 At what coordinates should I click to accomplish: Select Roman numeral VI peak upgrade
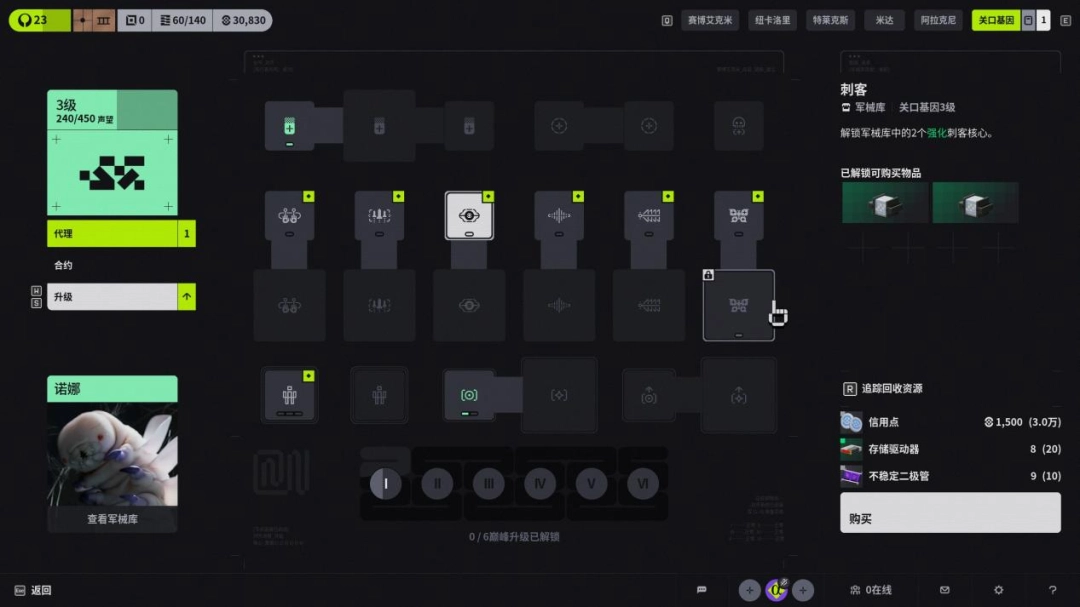(x=643, y=484)
